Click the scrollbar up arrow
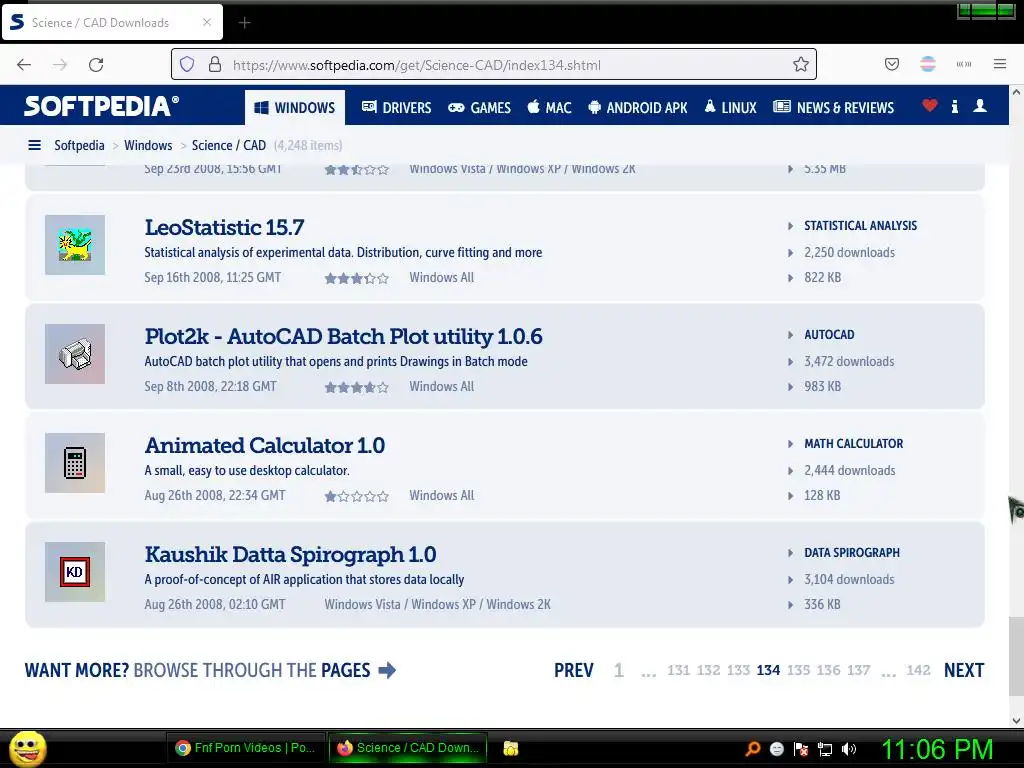The height and width of the screenshot is (768, 1024). click(x=1016, y=93)
